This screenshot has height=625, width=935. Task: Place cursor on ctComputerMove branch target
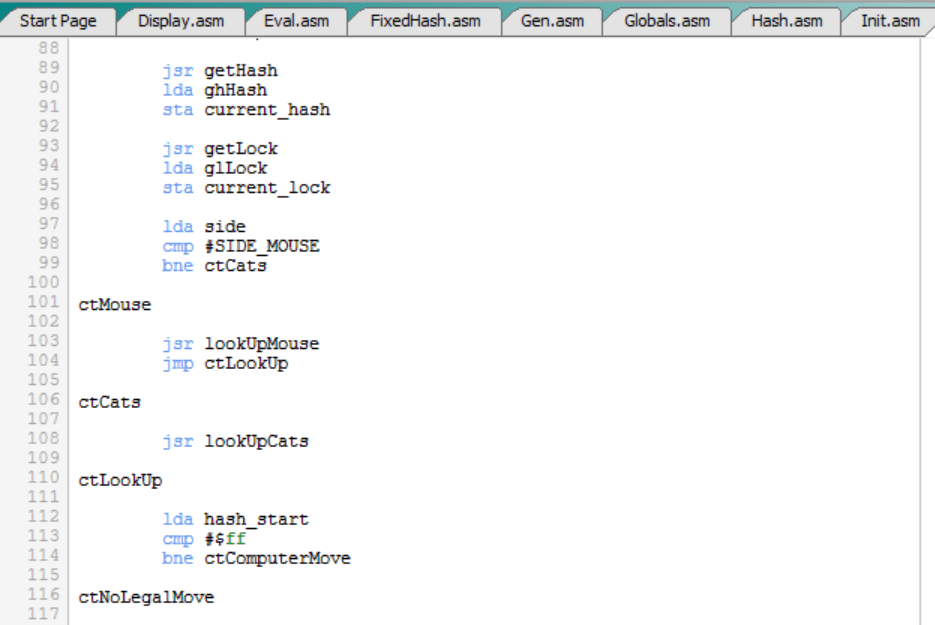pyautogui.click(x=278, y=559)
